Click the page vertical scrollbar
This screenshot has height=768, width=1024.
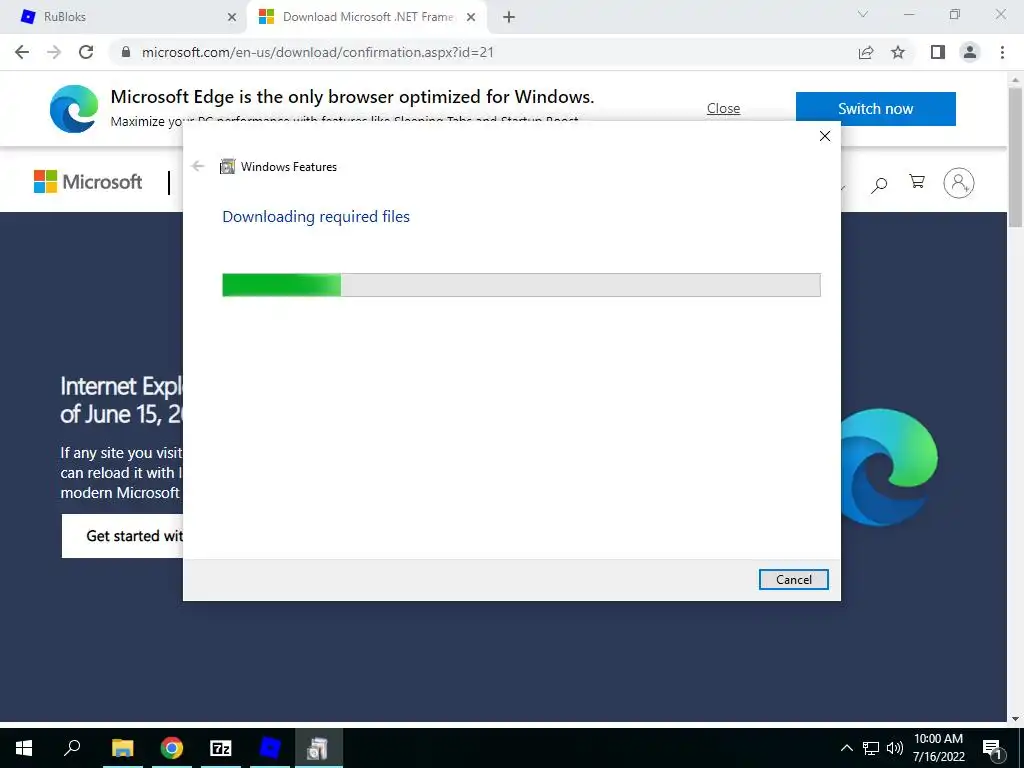[1015, 157]
